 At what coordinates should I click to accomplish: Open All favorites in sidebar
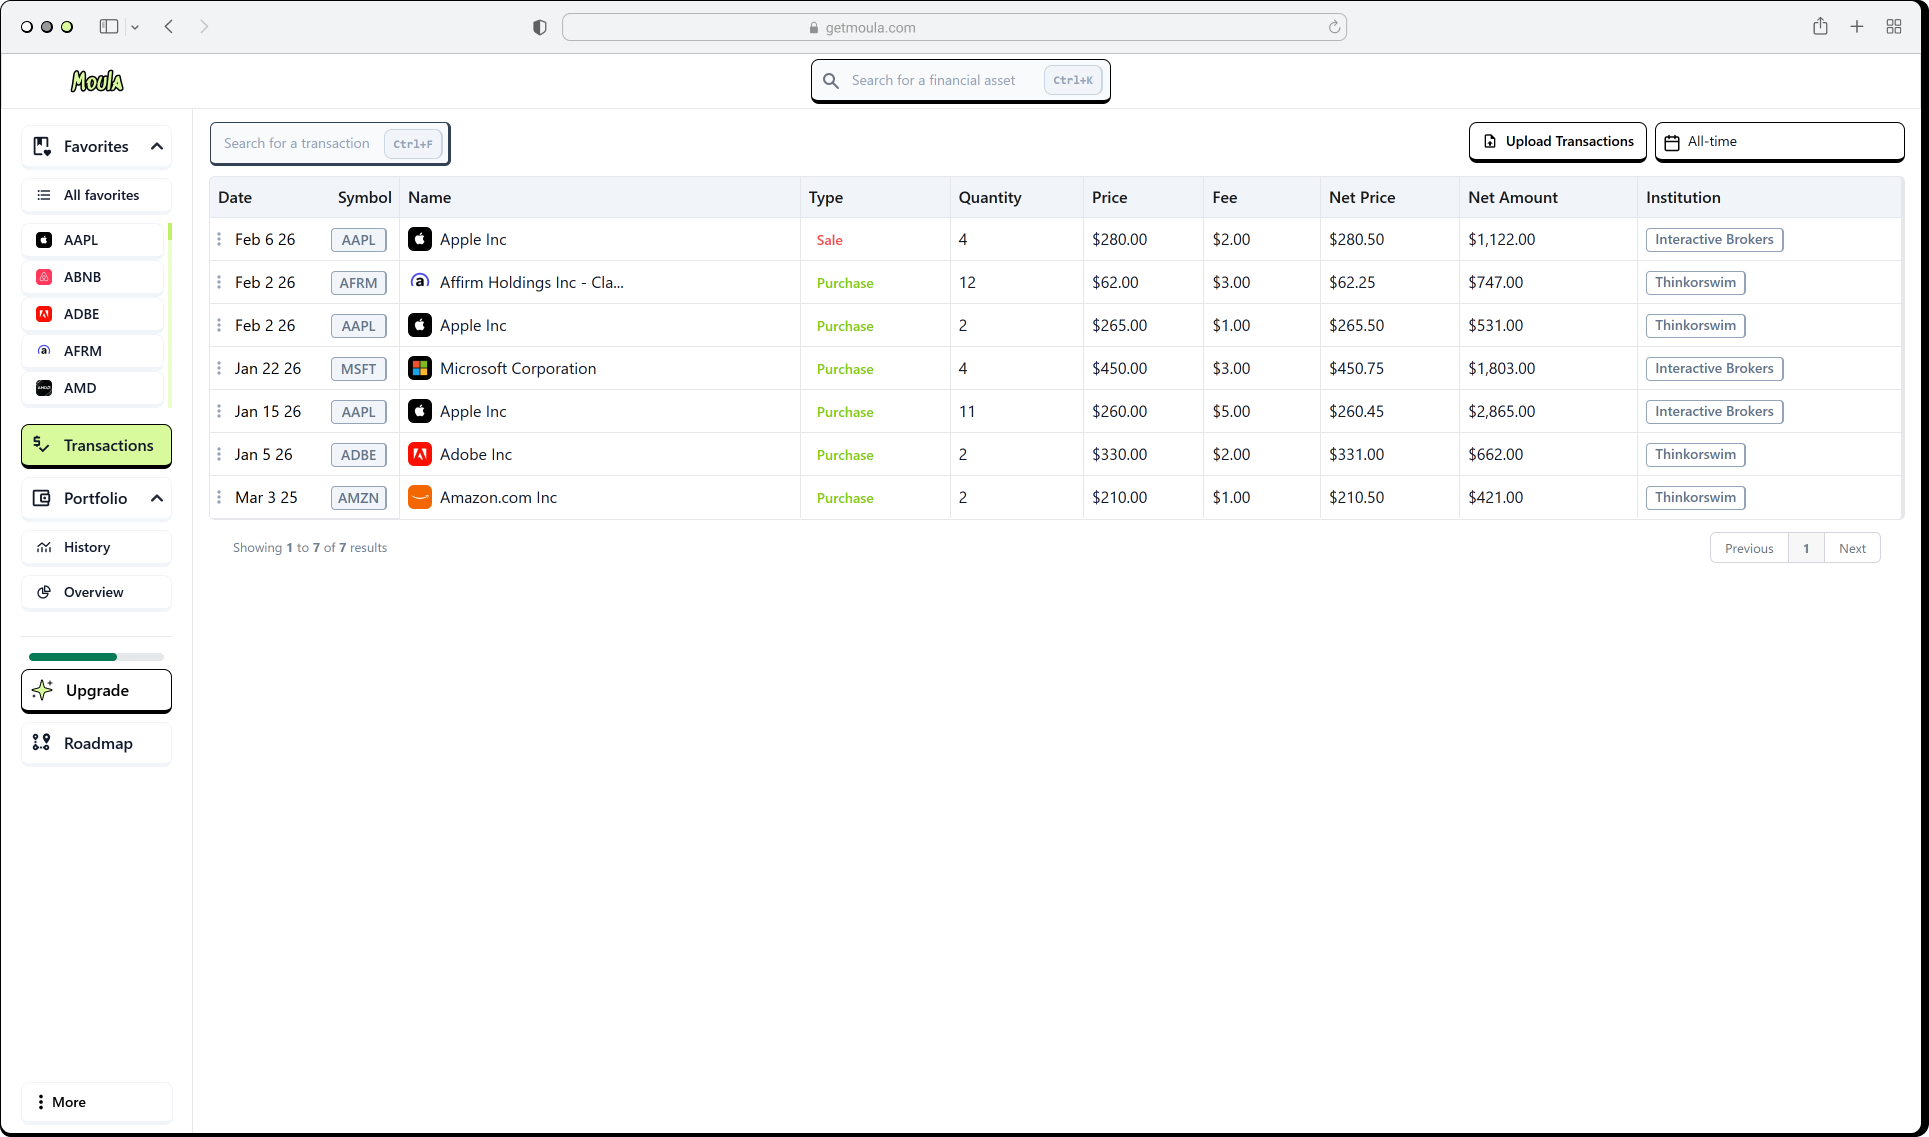pyautogui.click(x=96, y=195)
